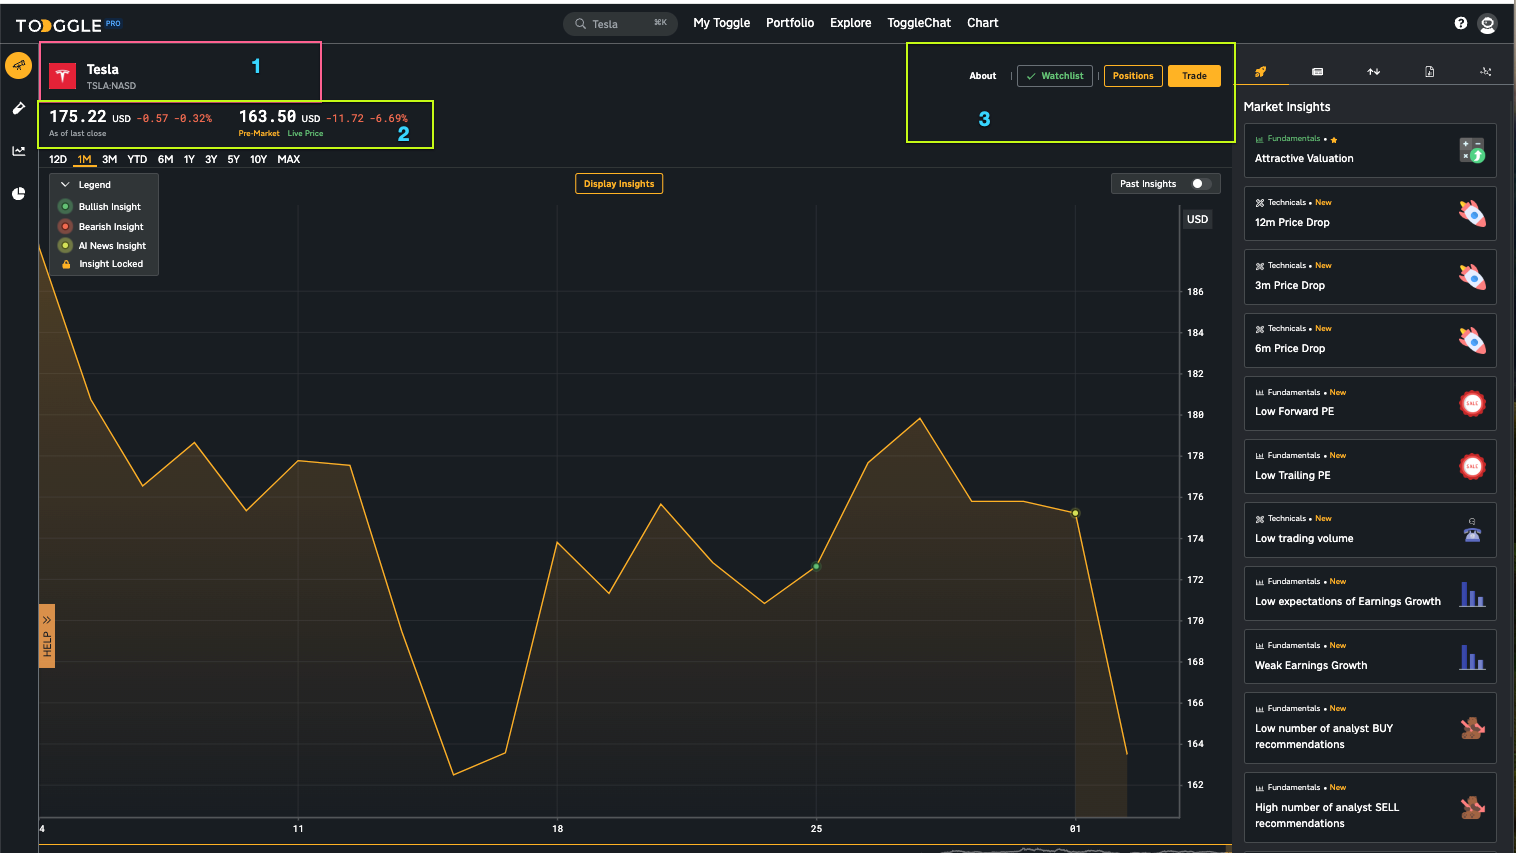Click the AI News Insight legend marker
1516x853 pixels.
click(x=65, y=246)
